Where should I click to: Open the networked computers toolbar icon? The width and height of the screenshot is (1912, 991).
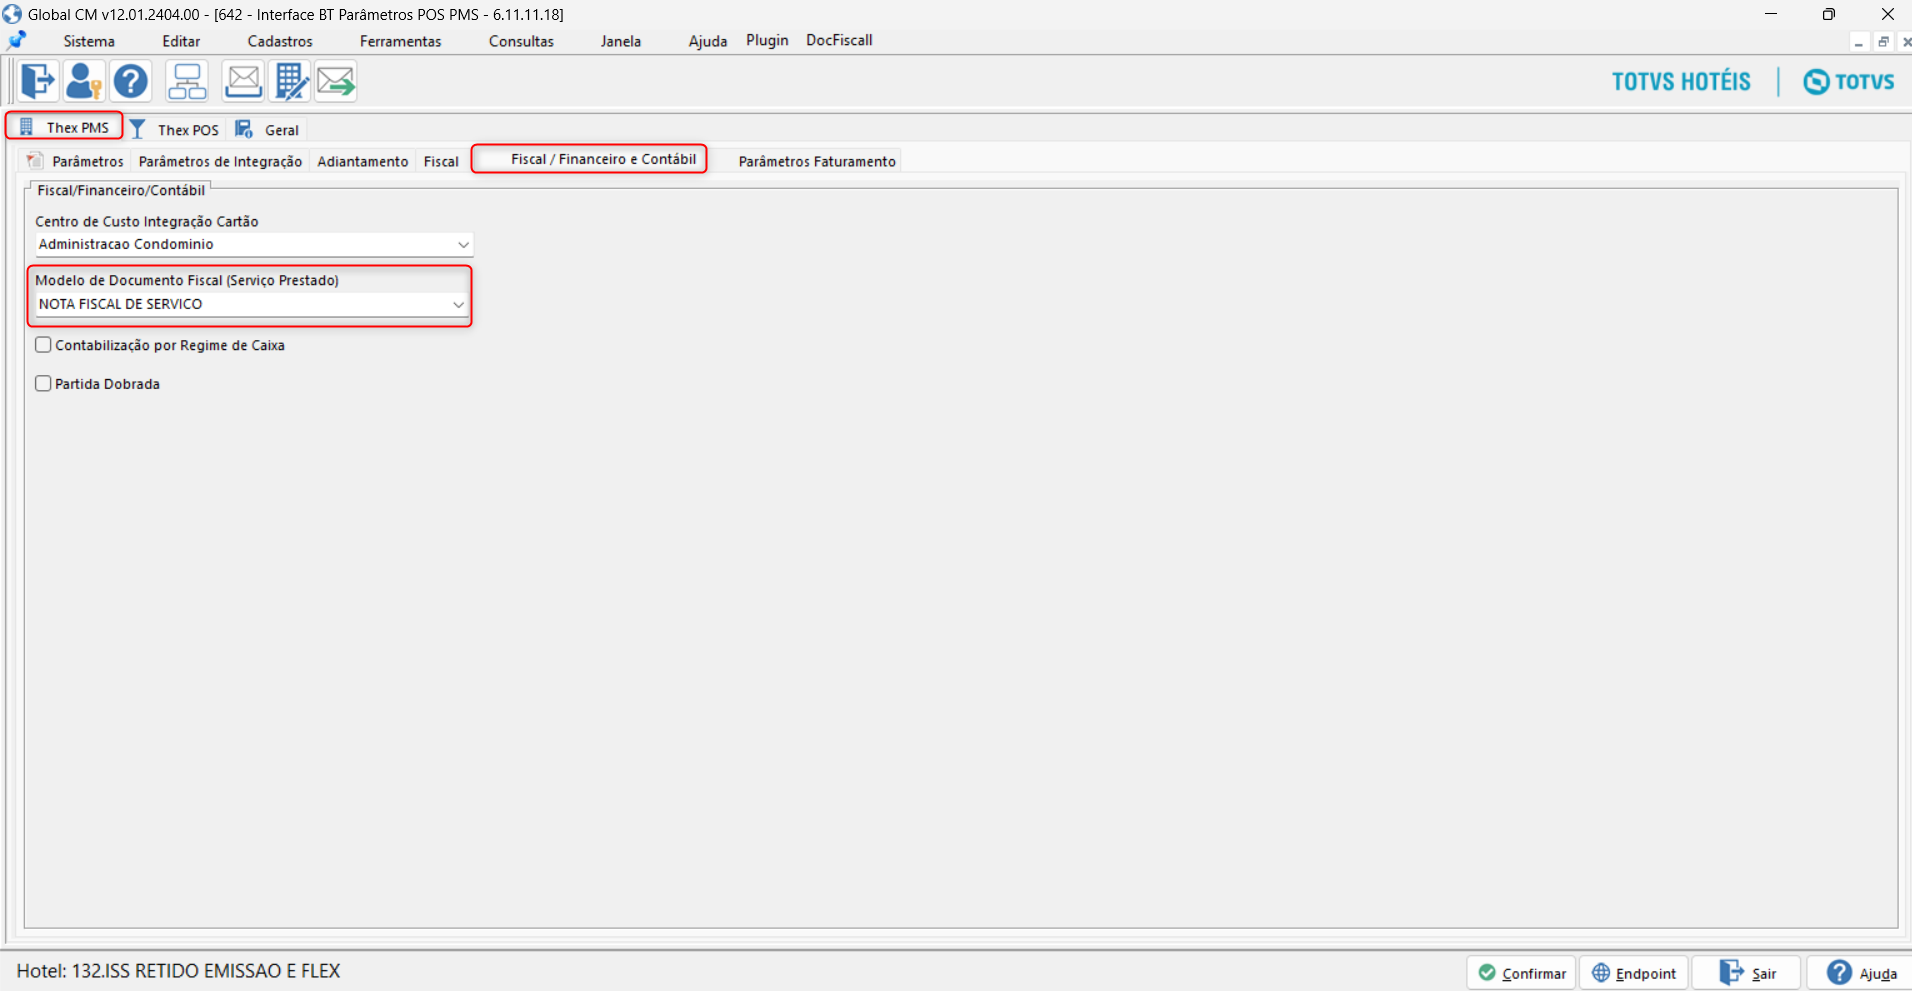tap(187, 81)
